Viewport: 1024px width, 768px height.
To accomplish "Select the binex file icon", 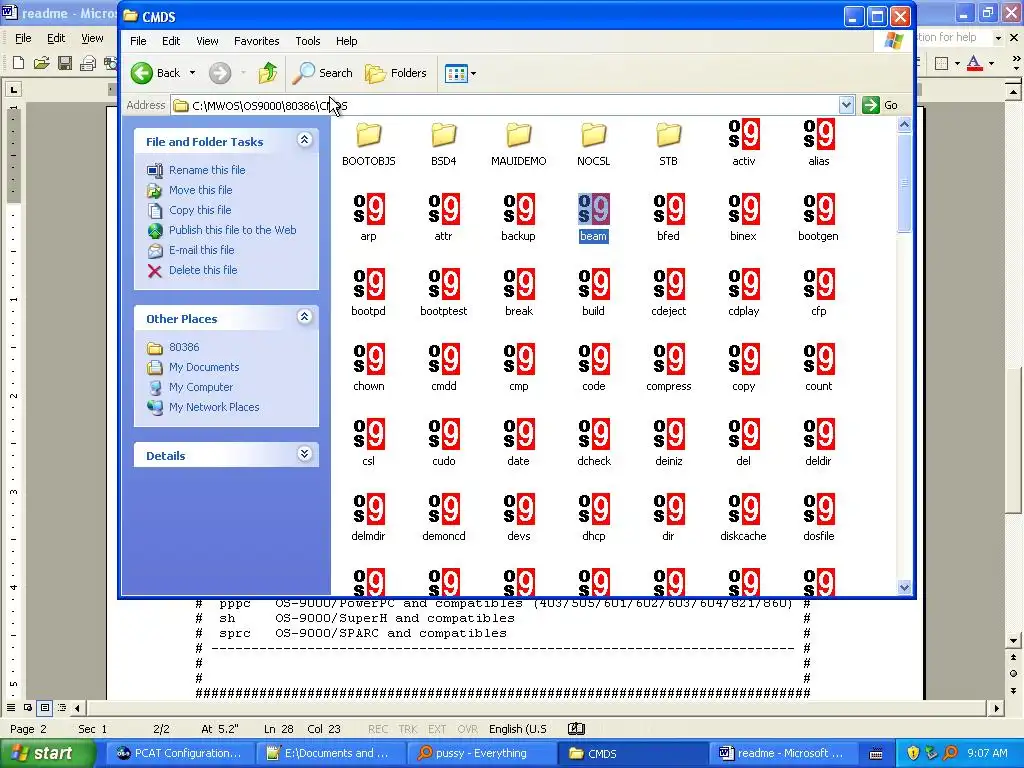I will pyautogui.click(x=743, y=209).
